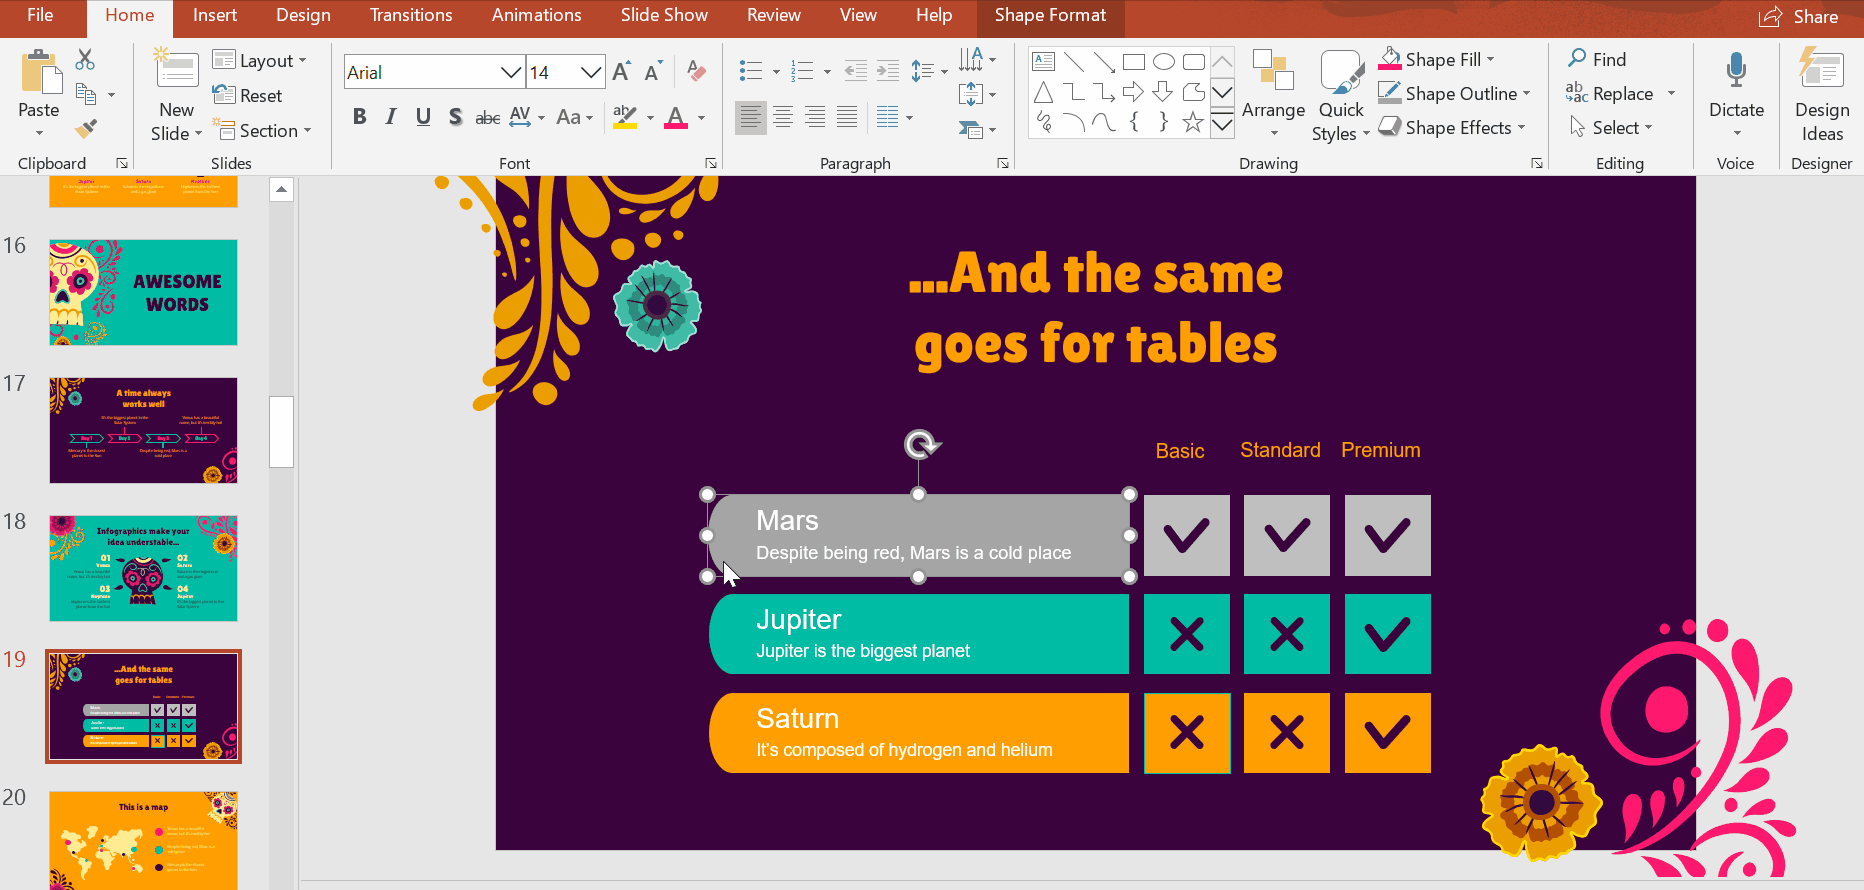Expand the font size dropdown

click(x=591, y=72)
